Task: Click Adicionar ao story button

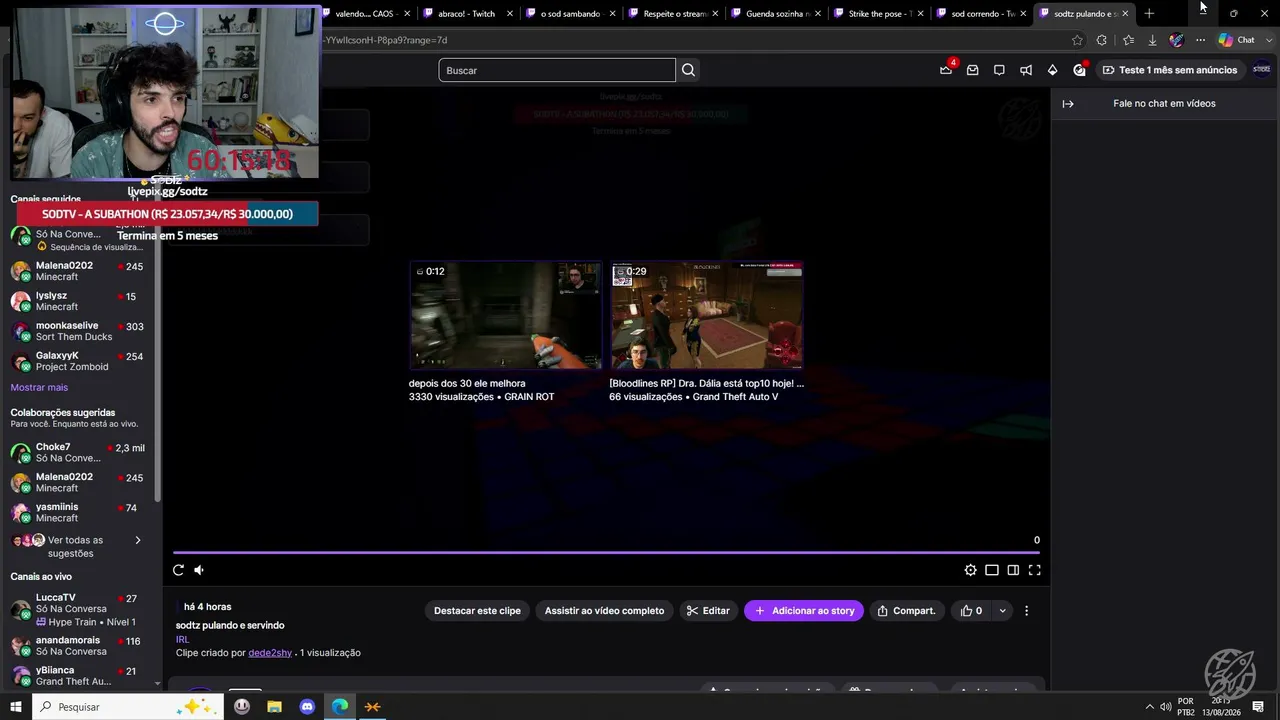Action: point(804,611)
